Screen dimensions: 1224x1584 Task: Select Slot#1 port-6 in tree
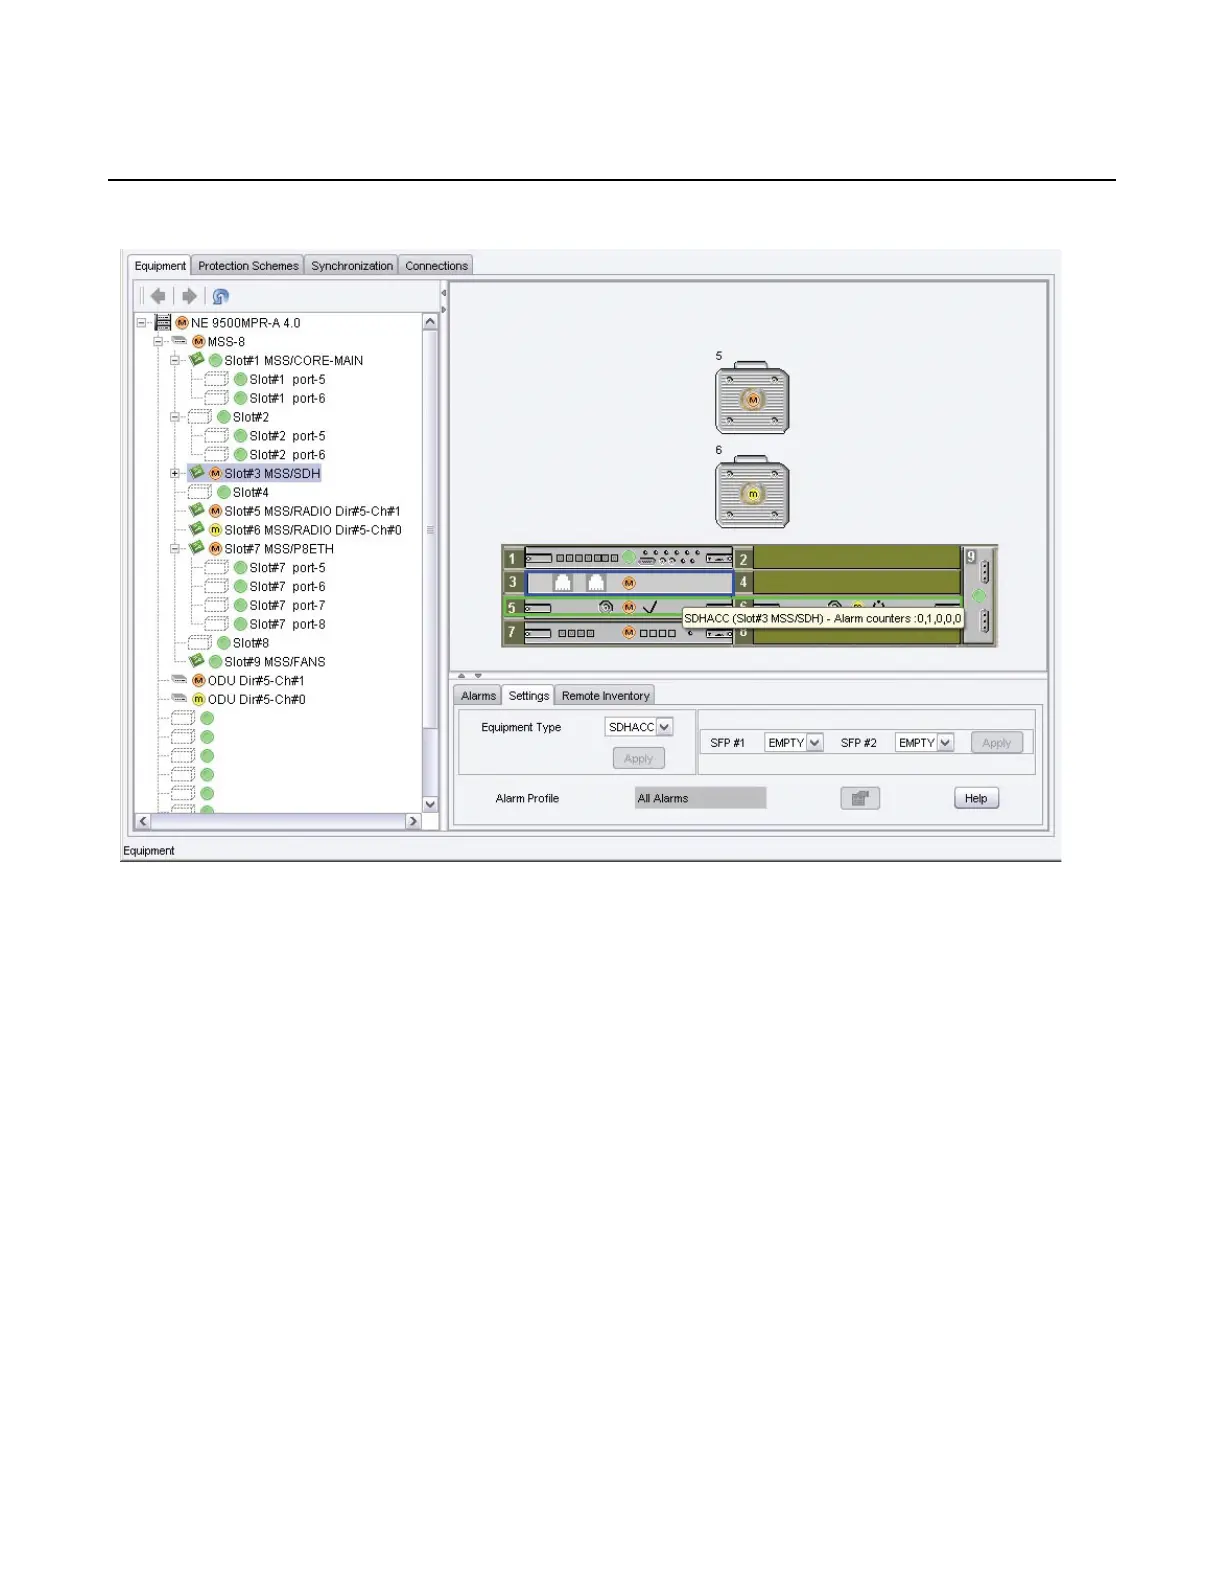(x=287, y=399)
